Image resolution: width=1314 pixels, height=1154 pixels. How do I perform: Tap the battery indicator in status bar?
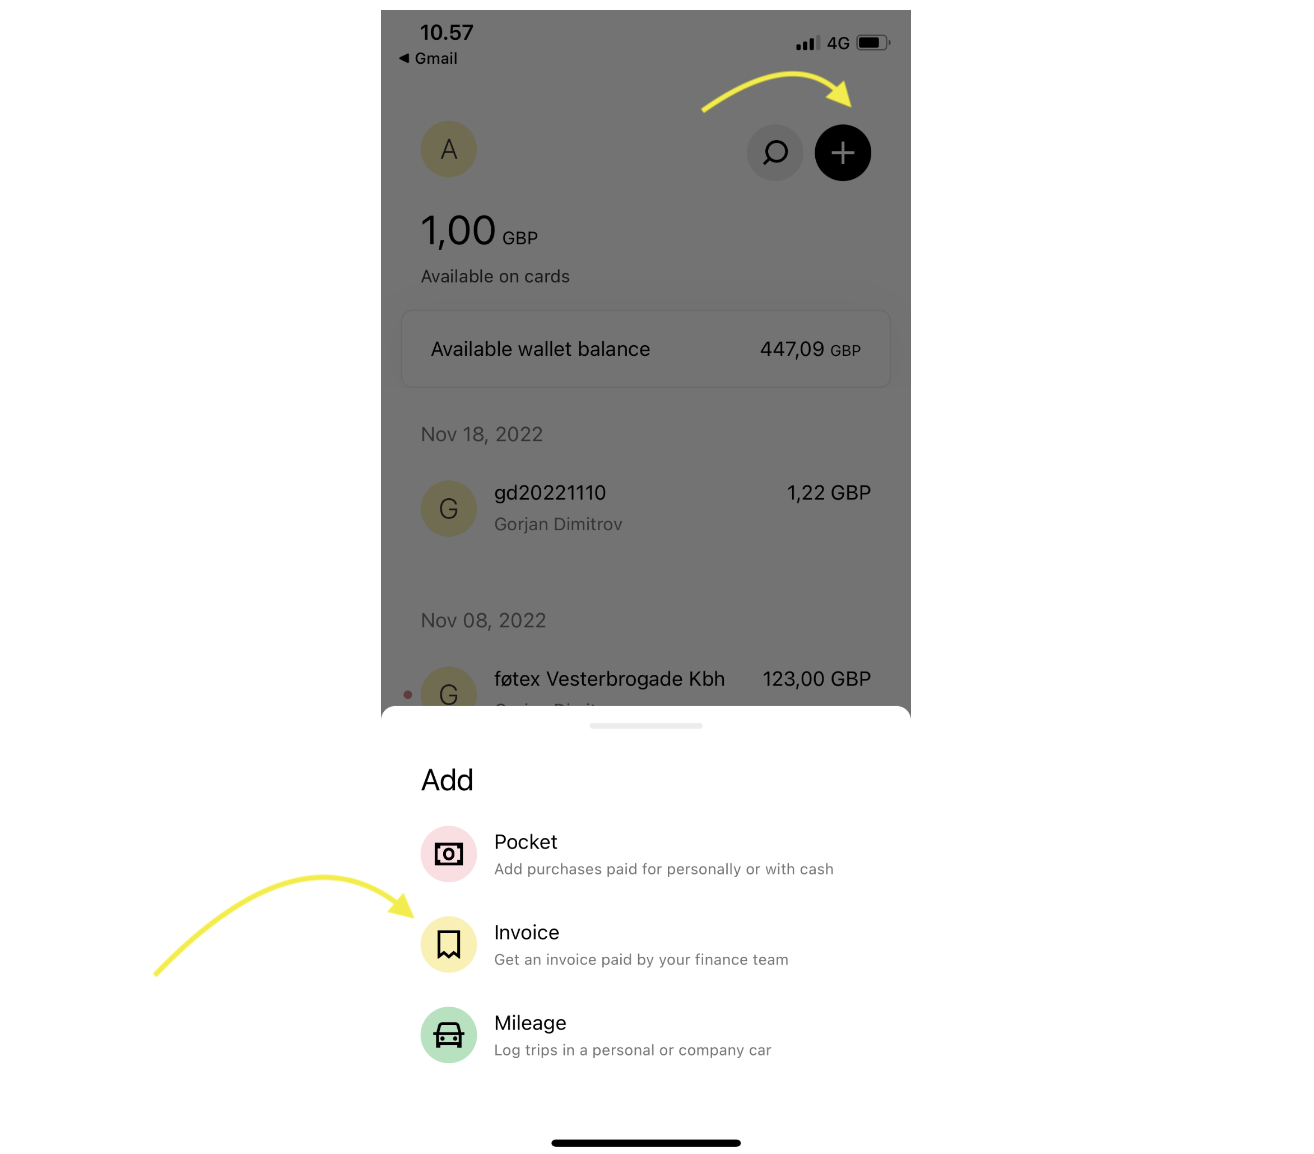coord(873,43)
